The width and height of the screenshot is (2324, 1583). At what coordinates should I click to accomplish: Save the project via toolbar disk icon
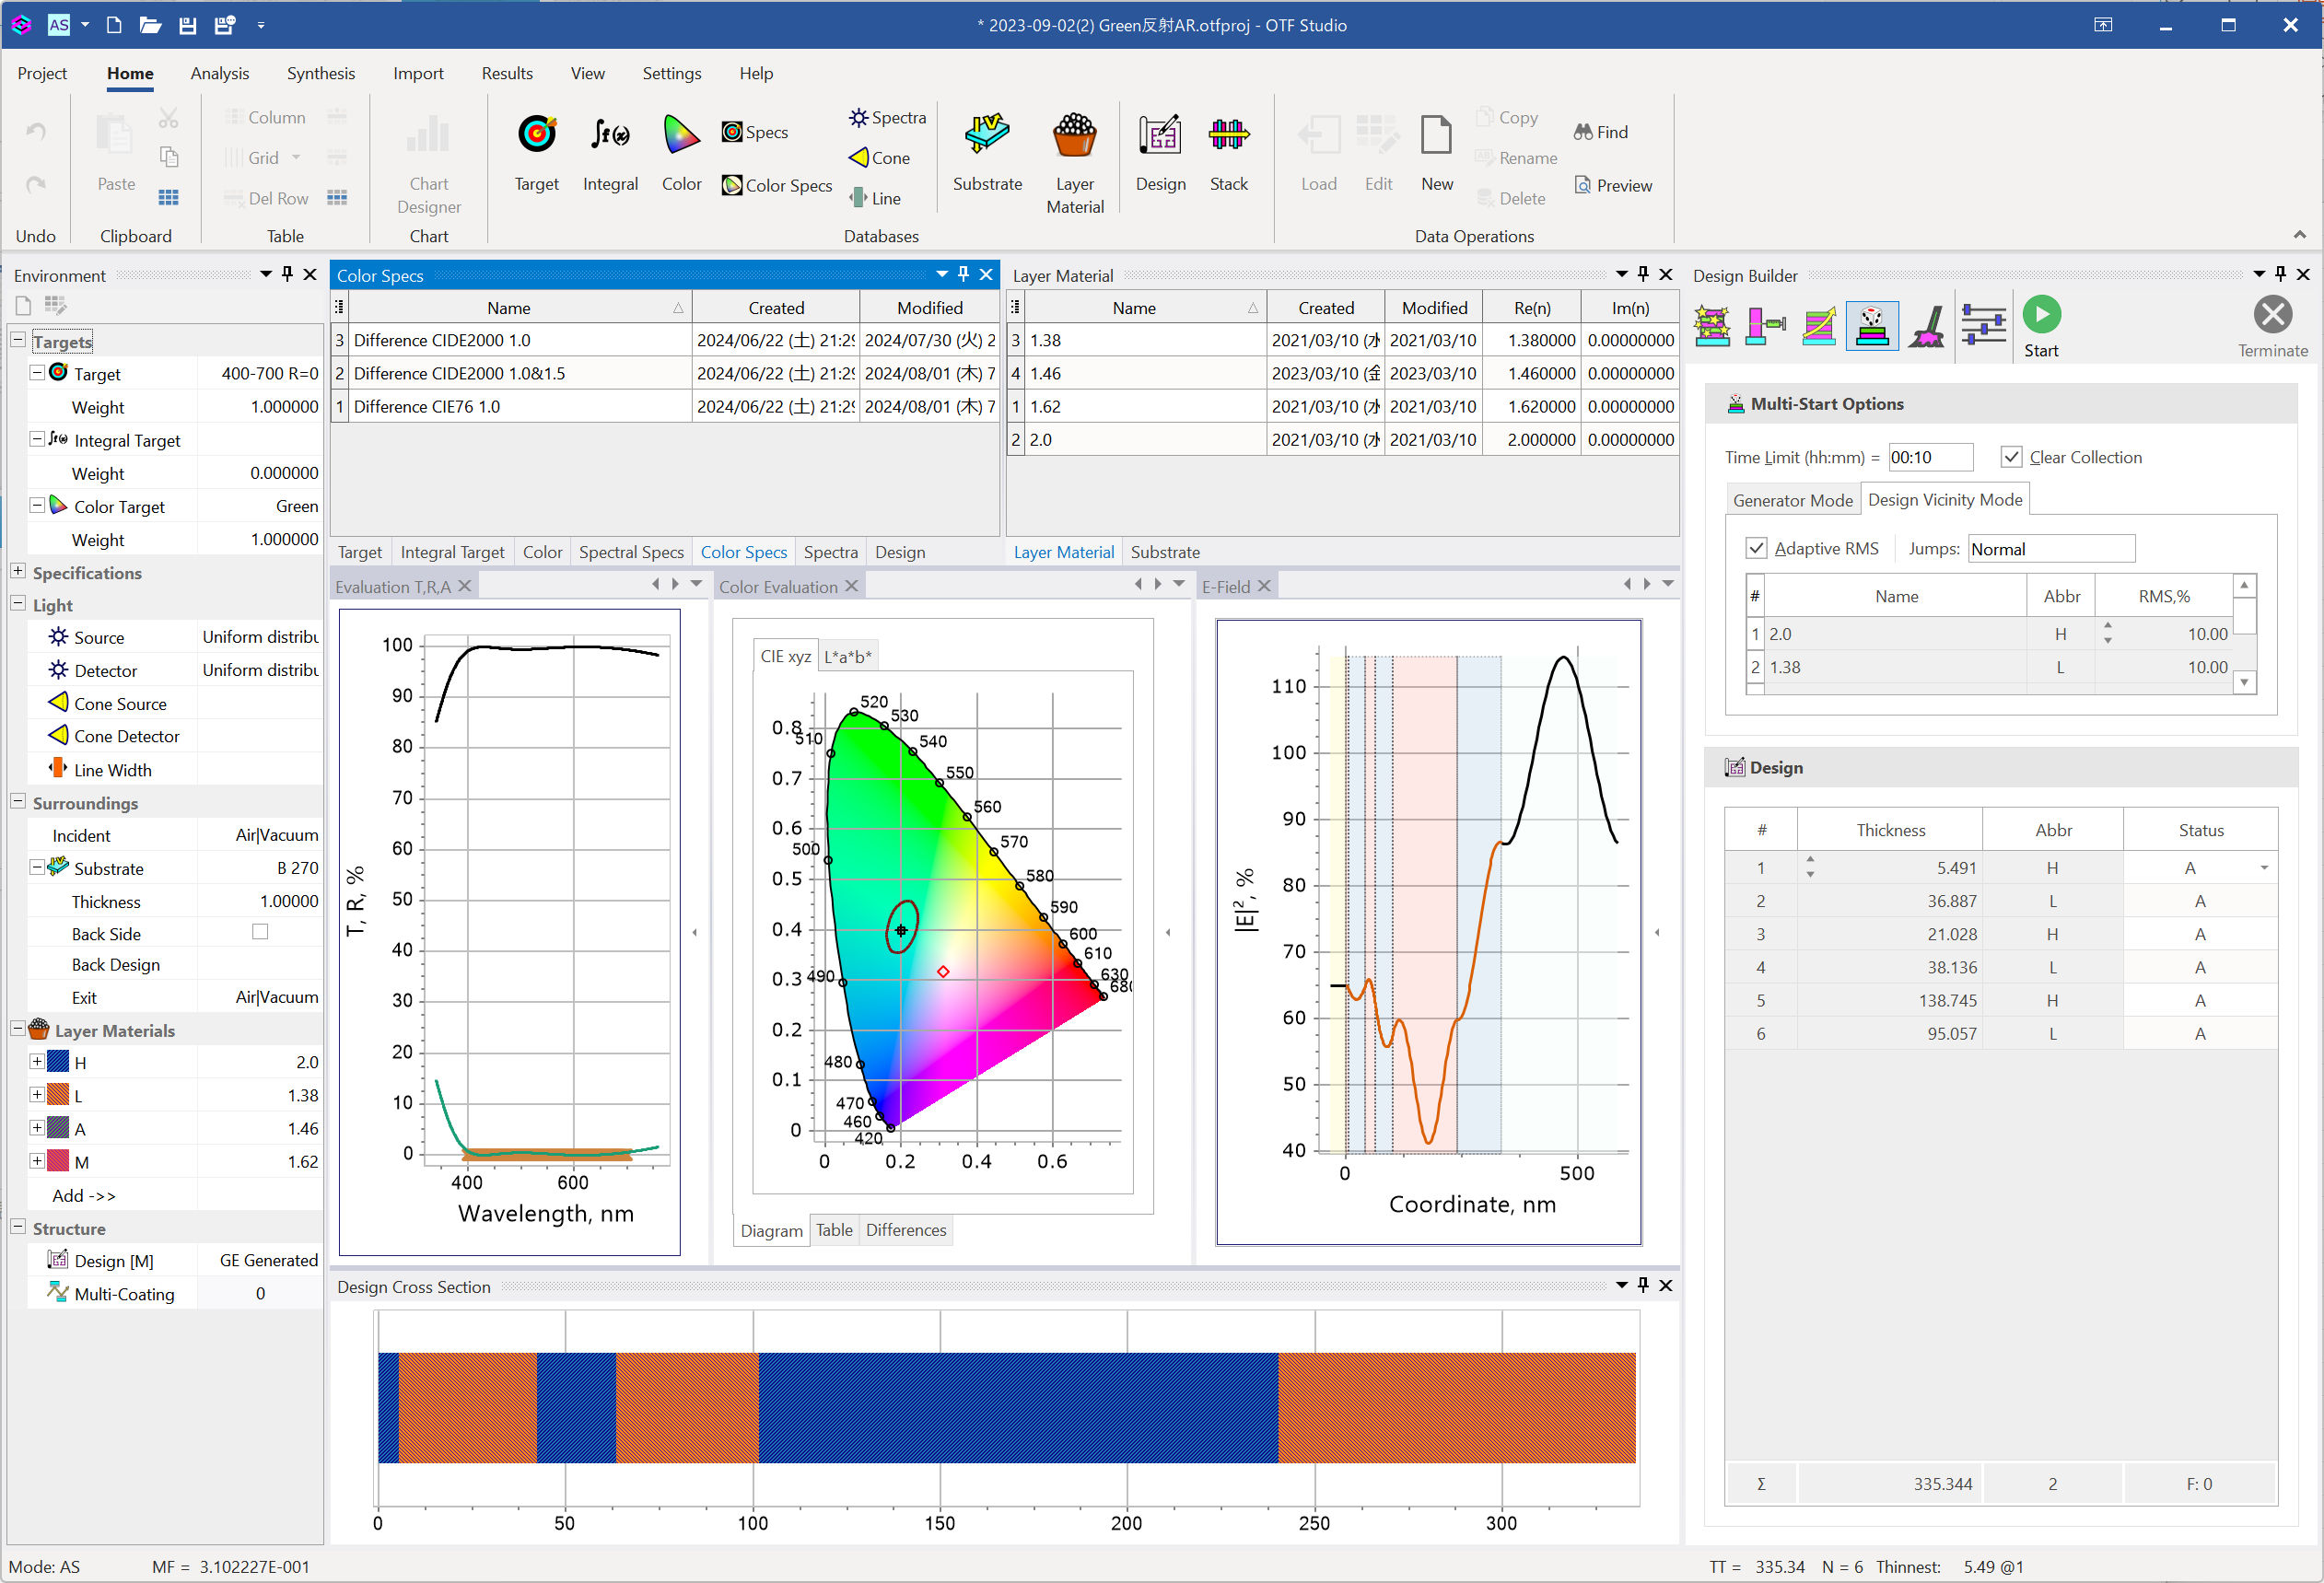coord(187,25)
